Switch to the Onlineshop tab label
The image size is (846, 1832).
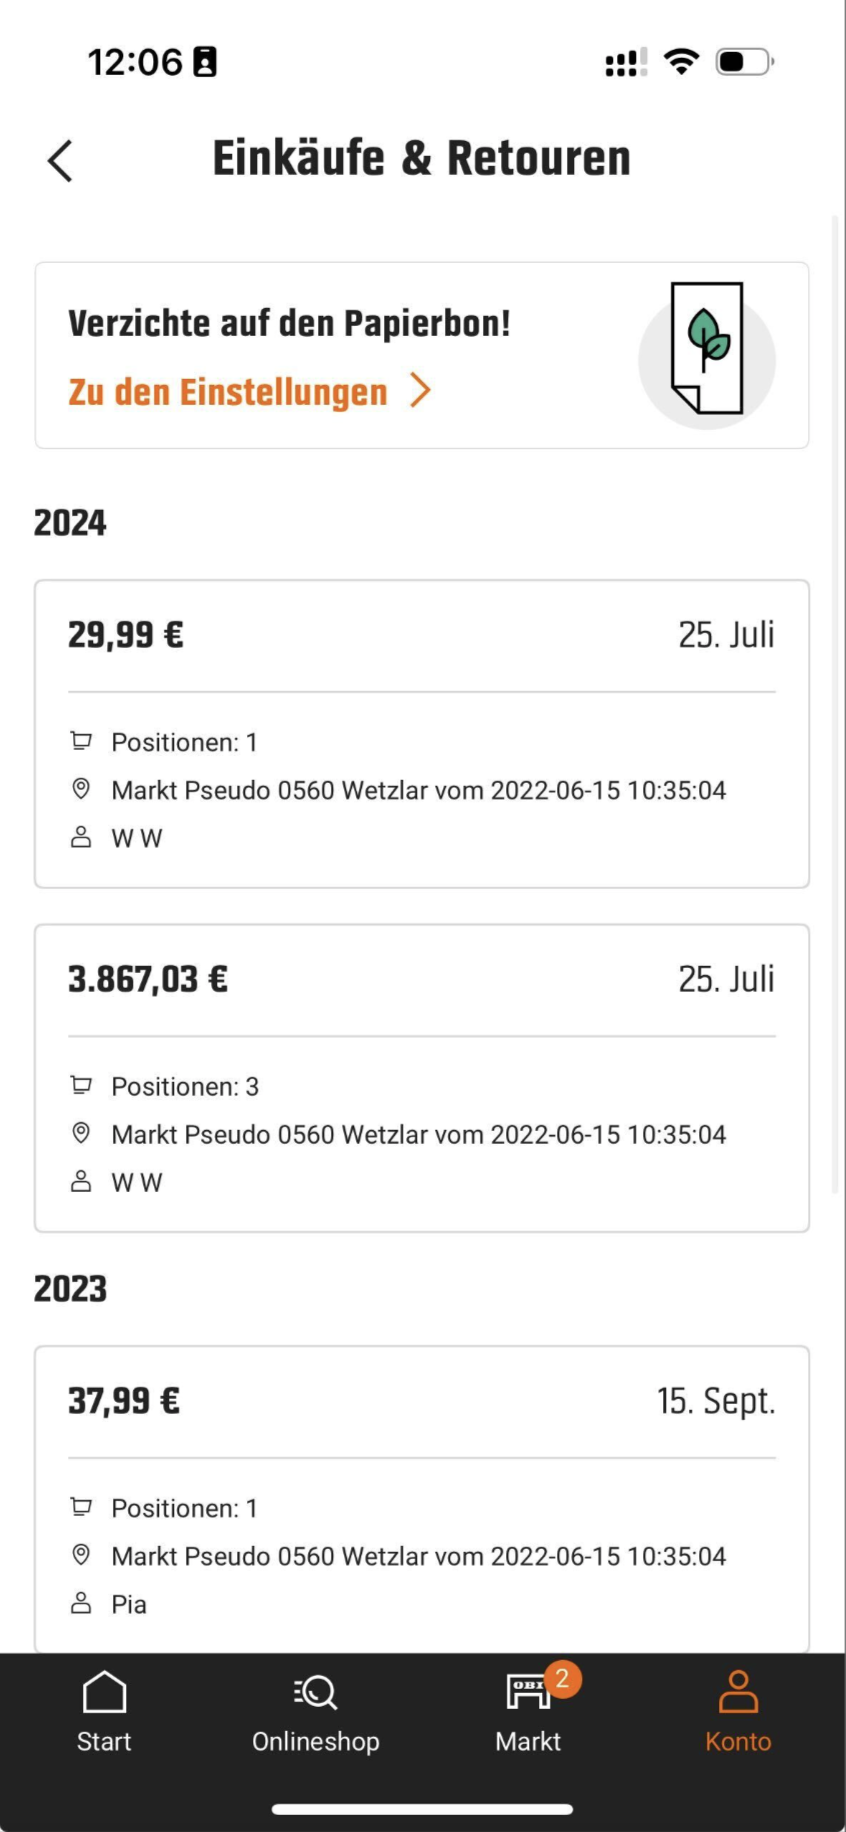tap(316, 1741)
